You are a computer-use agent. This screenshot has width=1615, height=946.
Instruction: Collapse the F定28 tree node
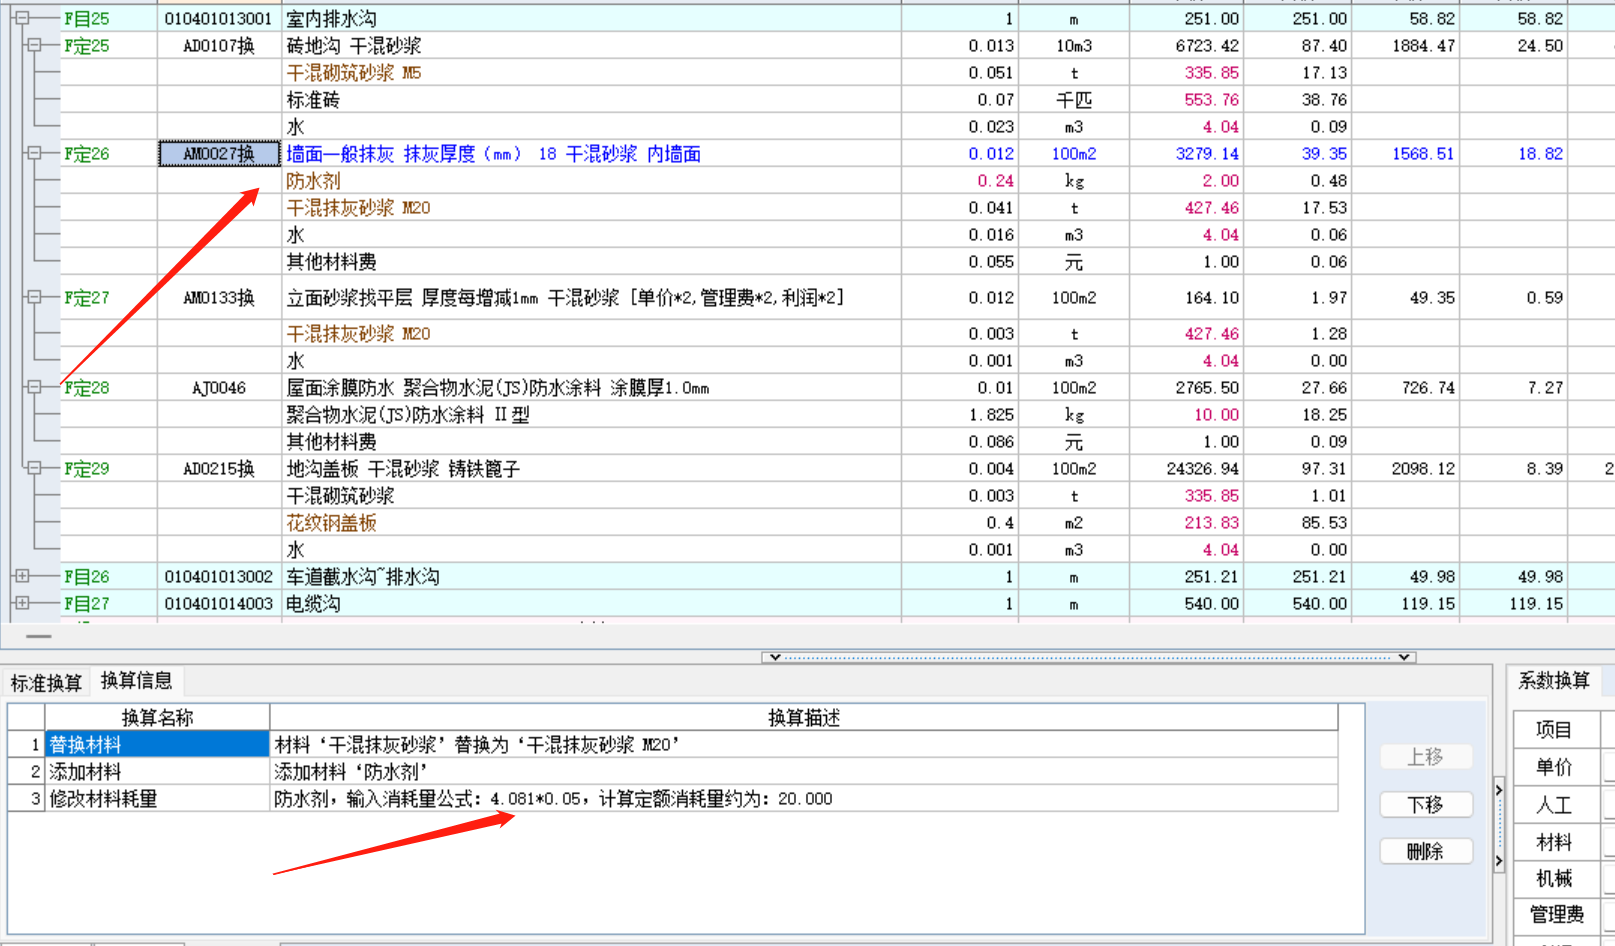point(34,387)
